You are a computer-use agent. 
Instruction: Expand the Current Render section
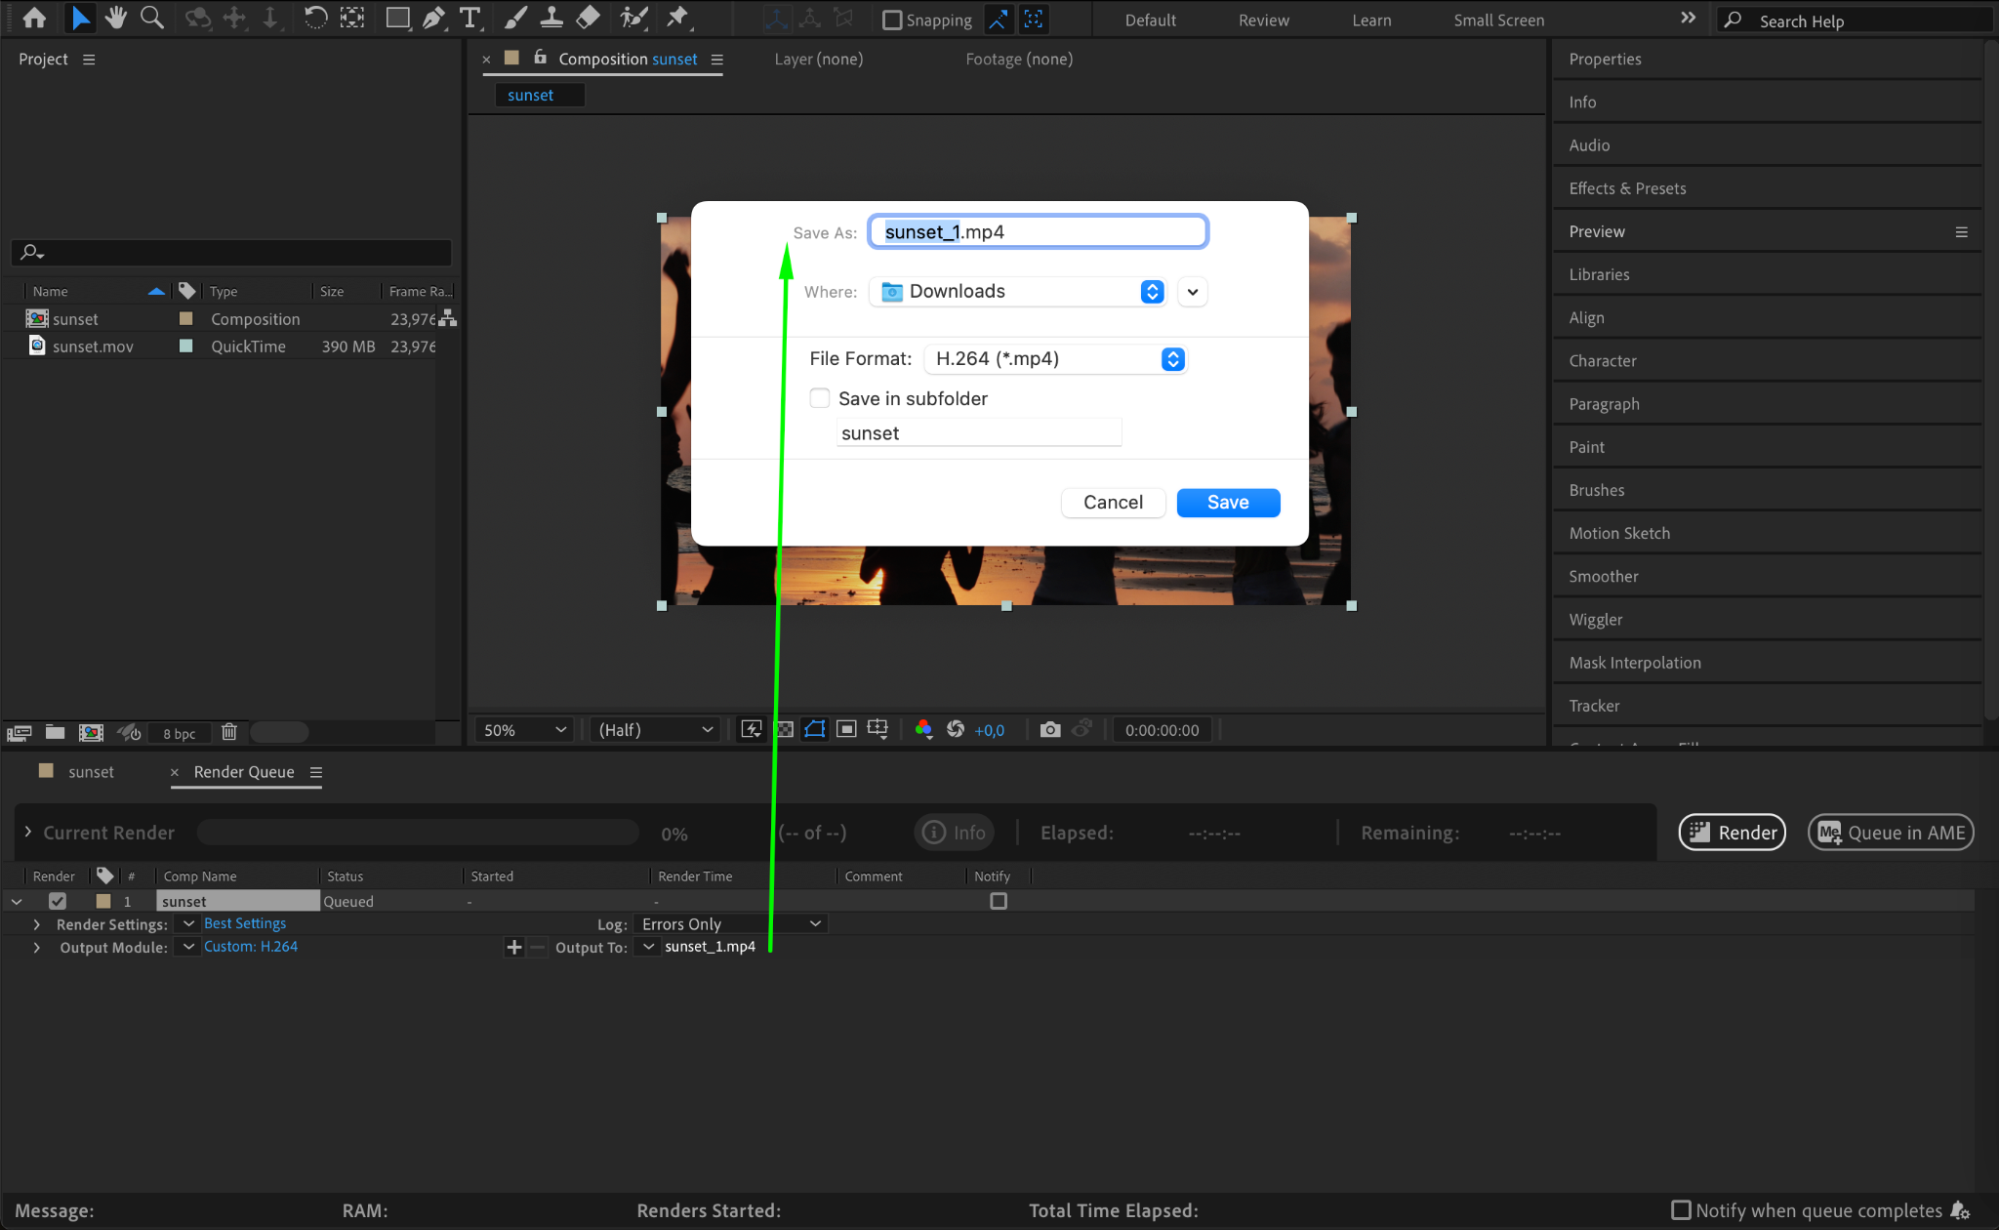(28, 832)
